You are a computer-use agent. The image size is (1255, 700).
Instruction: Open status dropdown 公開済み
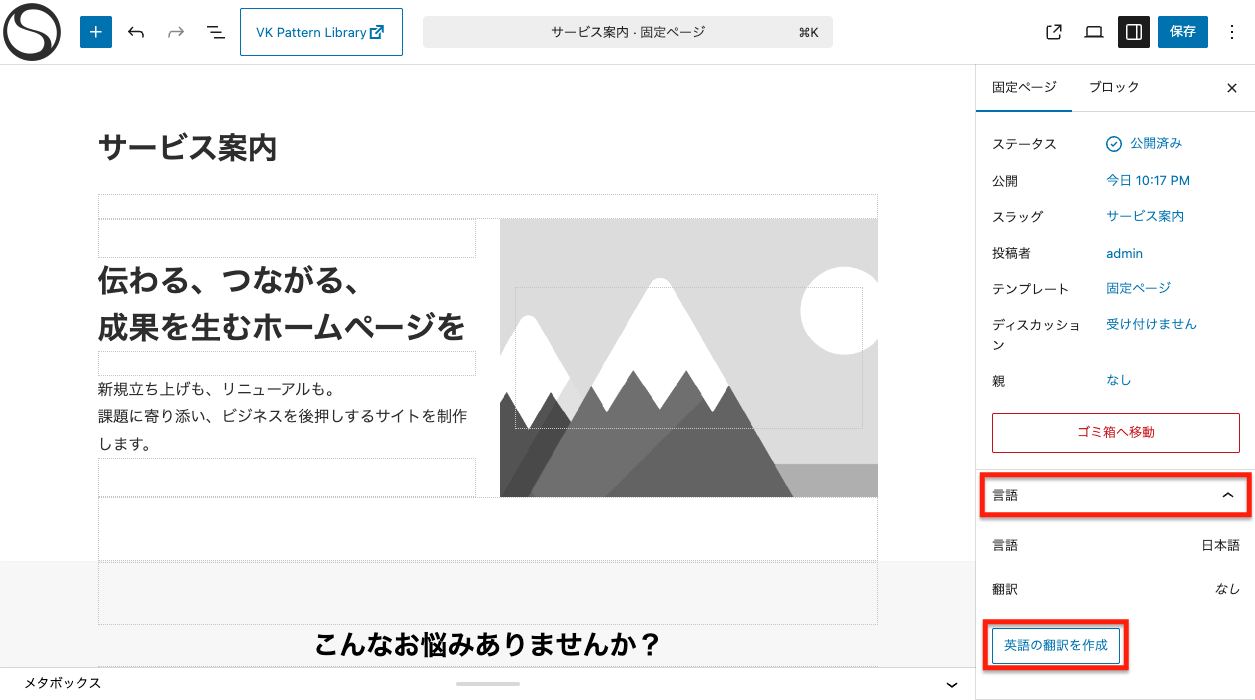pos(1144,144)
